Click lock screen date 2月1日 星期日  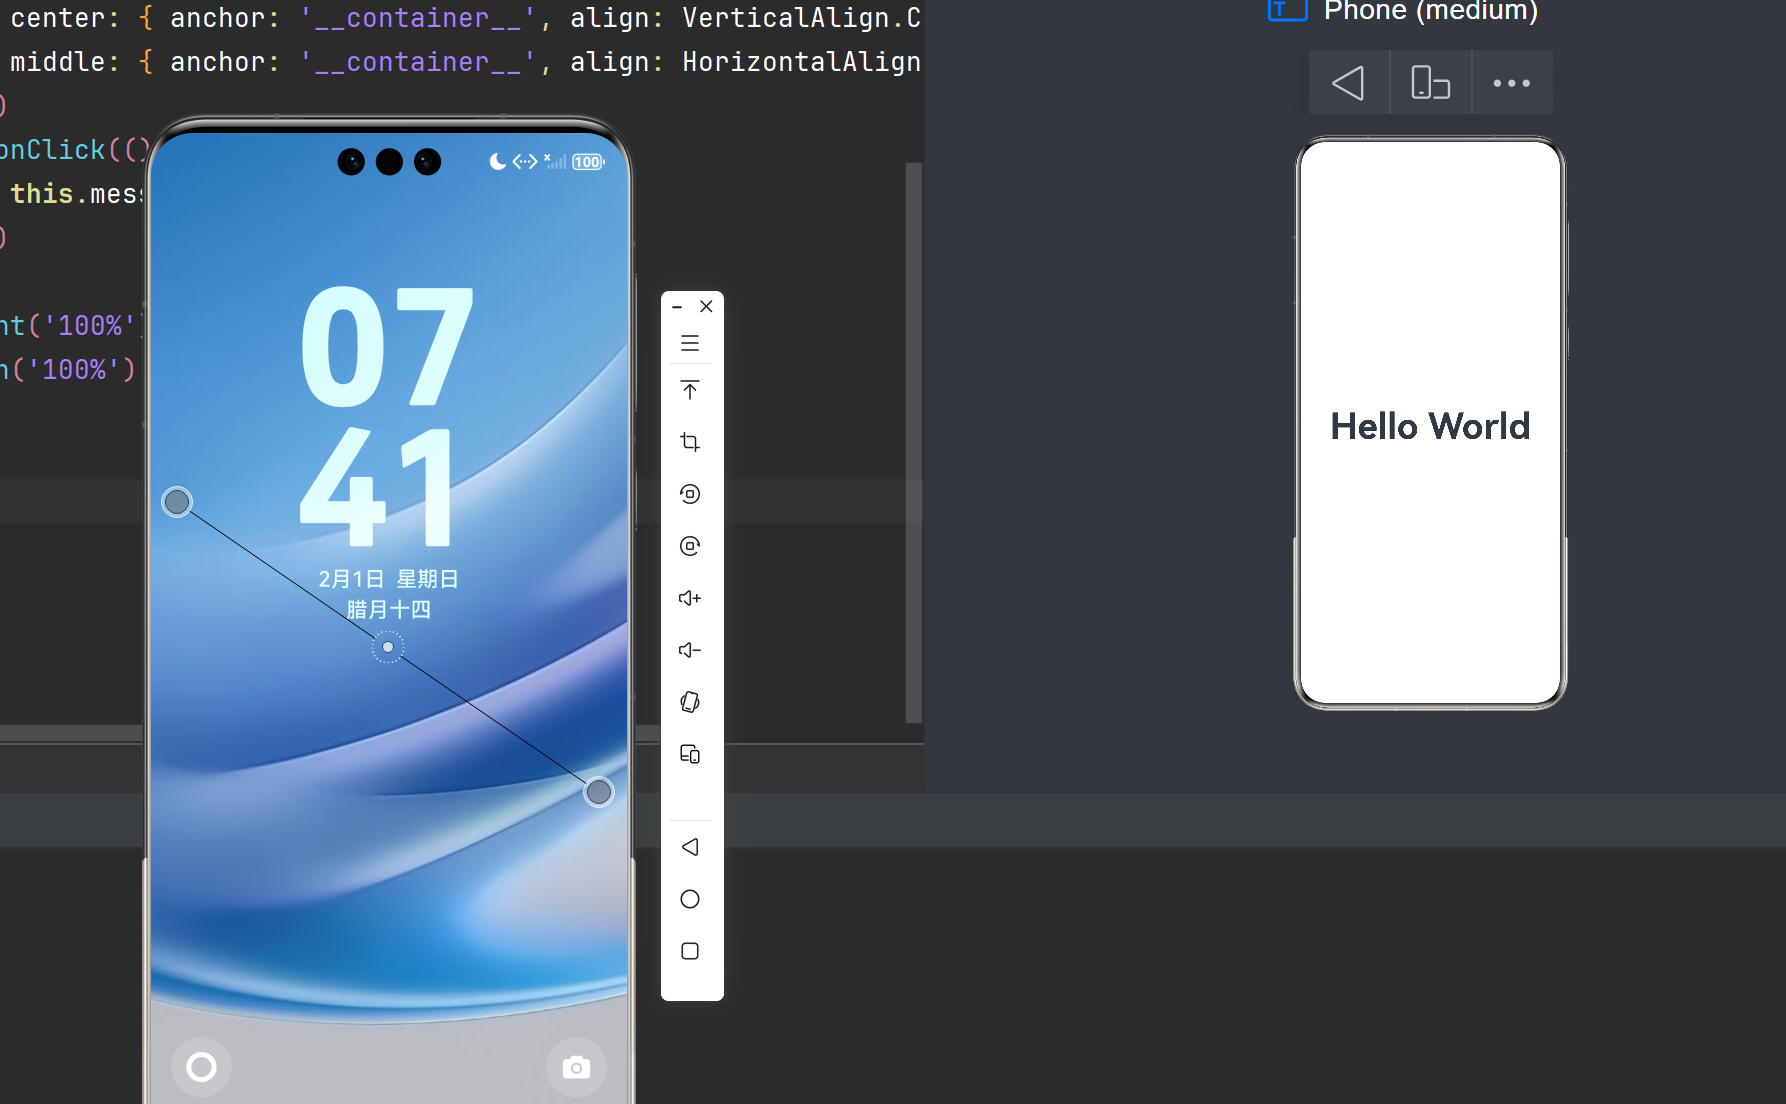click(388, 579)
